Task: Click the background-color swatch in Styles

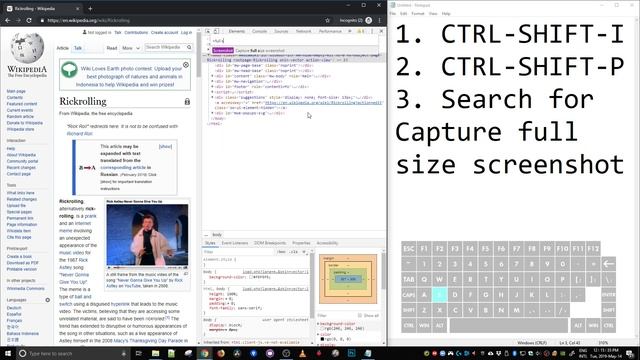Action: click(251, 277)
